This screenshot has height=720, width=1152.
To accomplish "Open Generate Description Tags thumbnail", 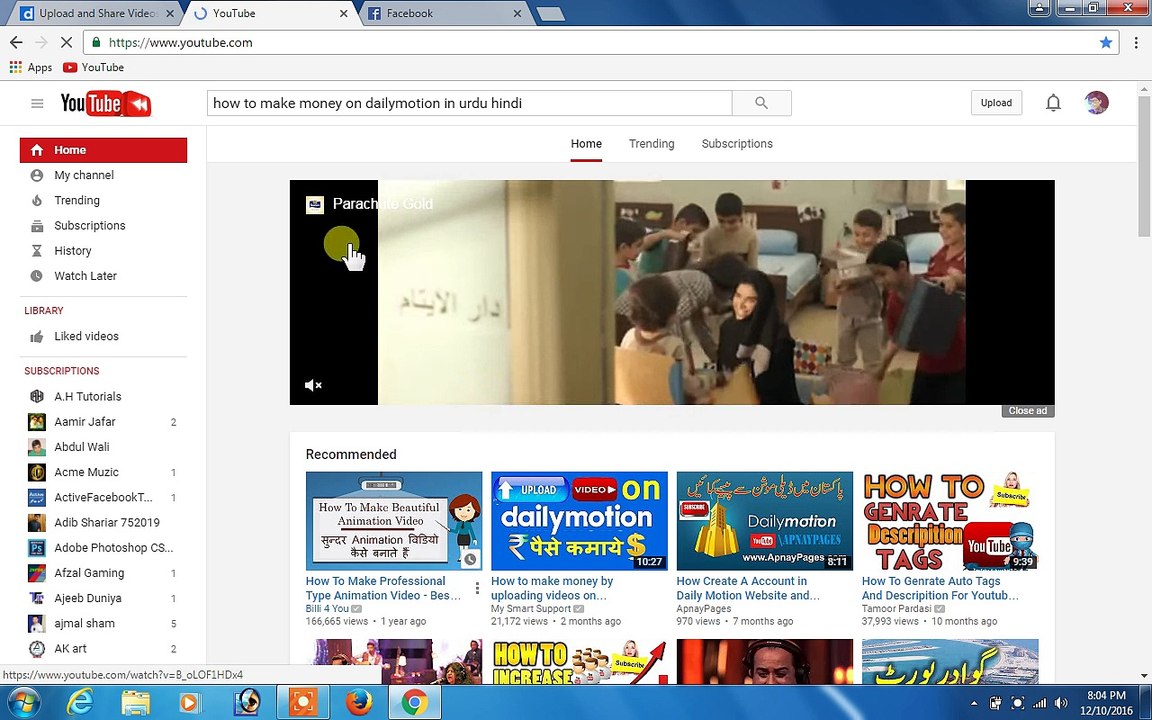I will 950,521.
